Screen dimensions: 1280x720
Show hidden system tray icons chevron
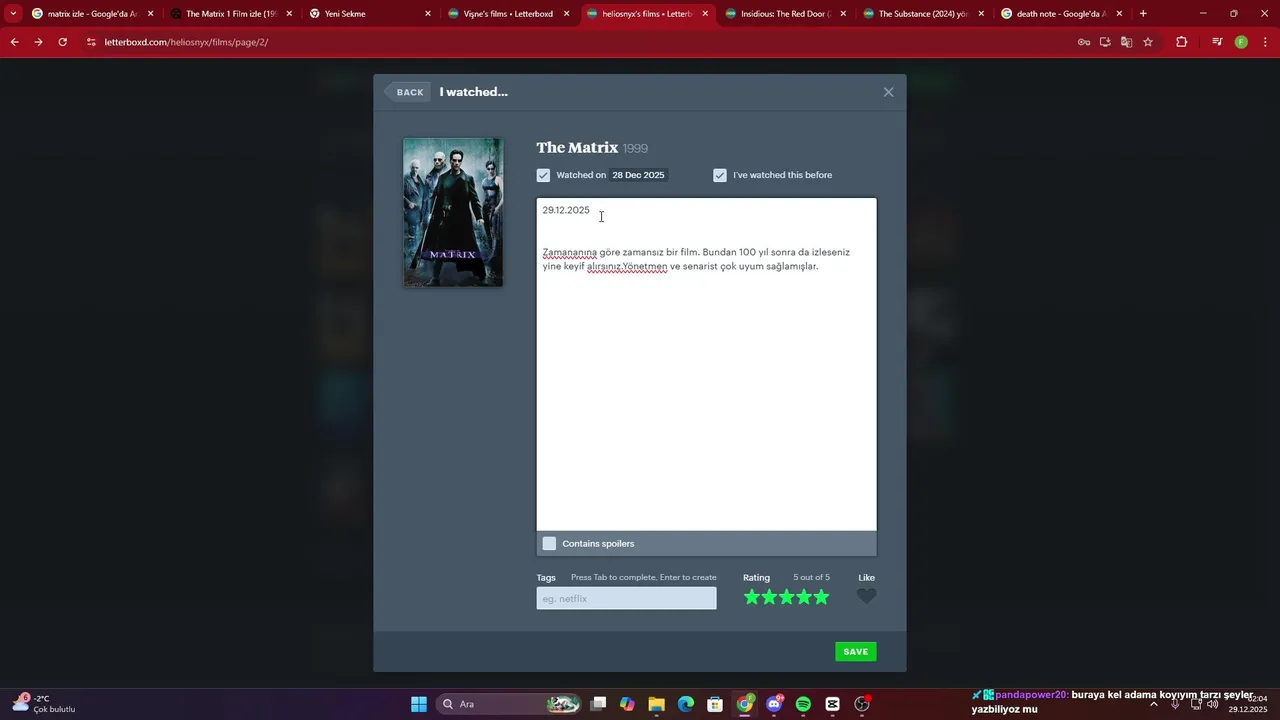click(x=1154, y=704)
